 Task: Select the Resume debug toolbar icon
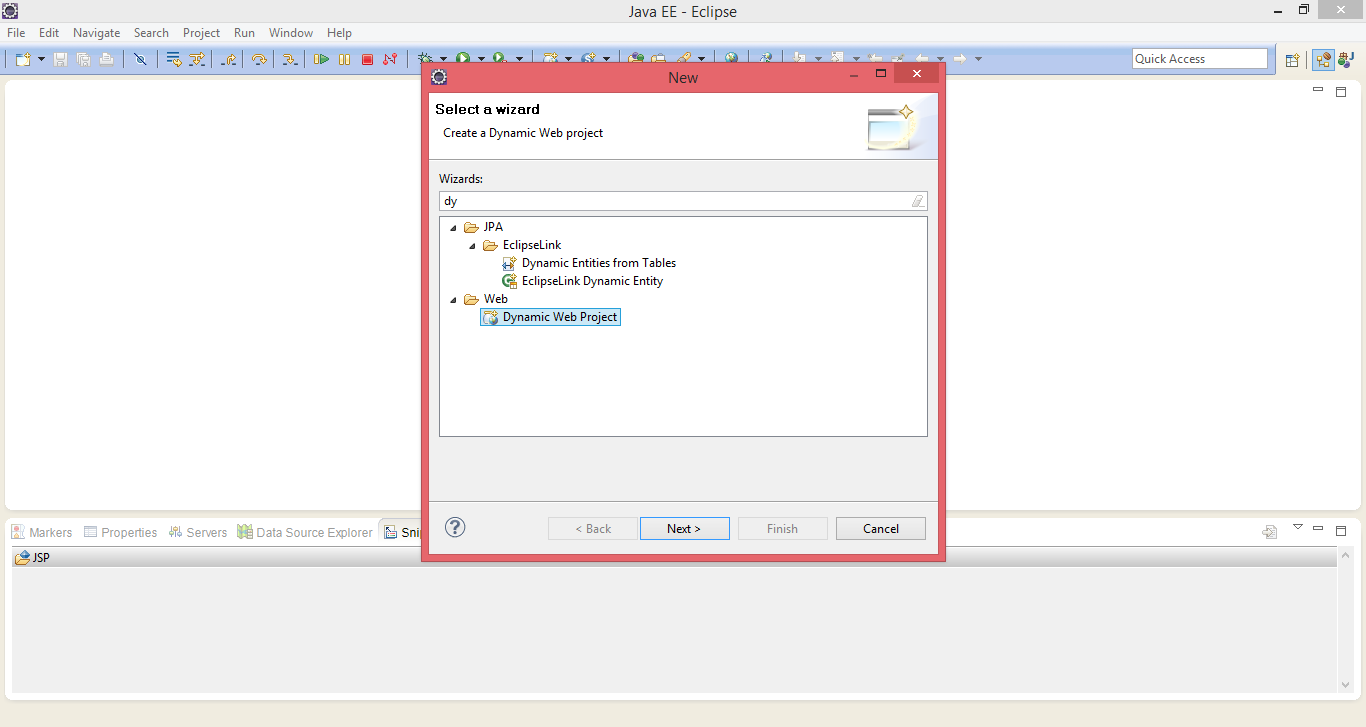coord(320,58)
